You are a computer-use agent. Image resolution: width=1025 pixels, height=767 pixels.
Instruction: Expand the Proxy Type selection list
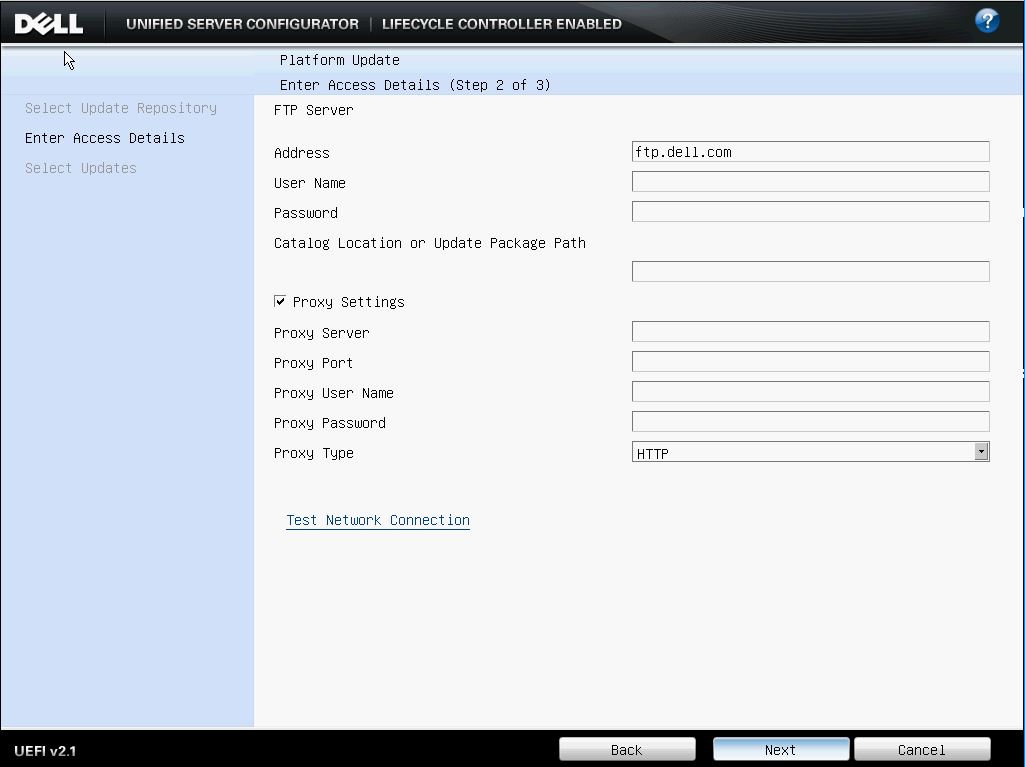pyautogui.click(x=982, y=451)
